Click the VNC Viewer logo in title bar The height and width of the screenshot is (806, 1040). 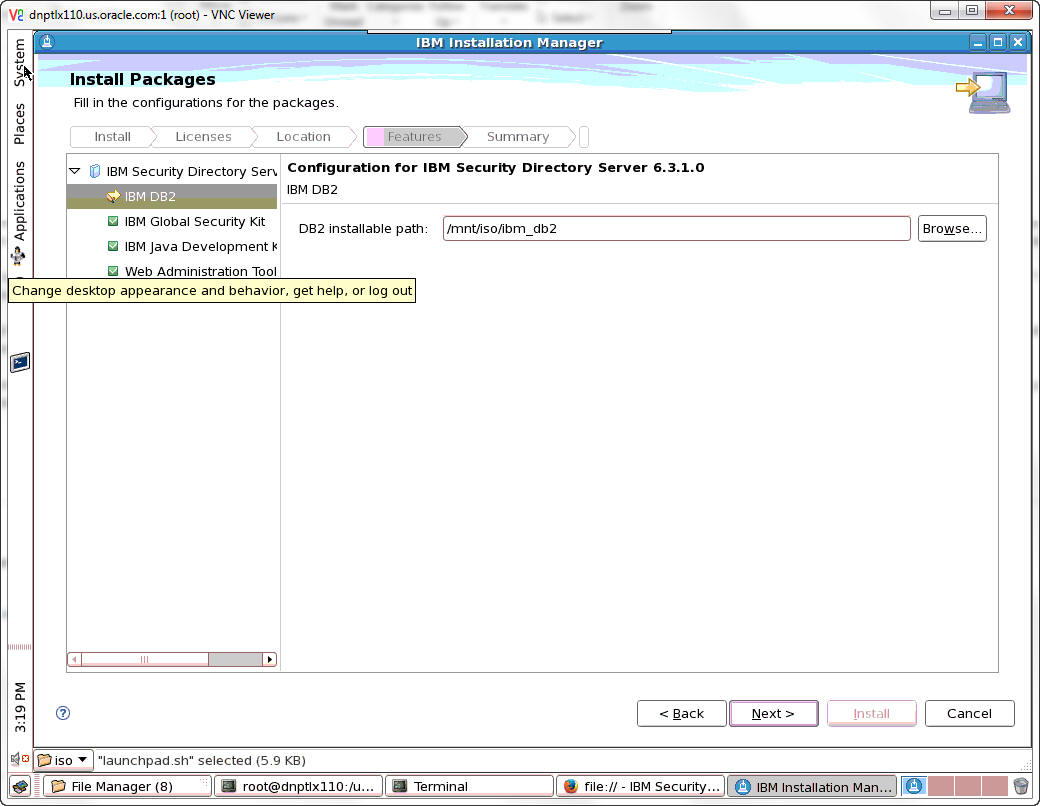(x=17, y=14)
